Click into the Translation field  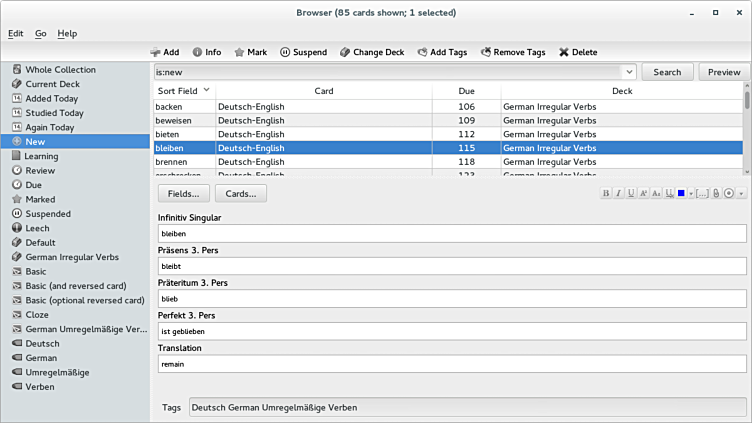tap(452, 364)
